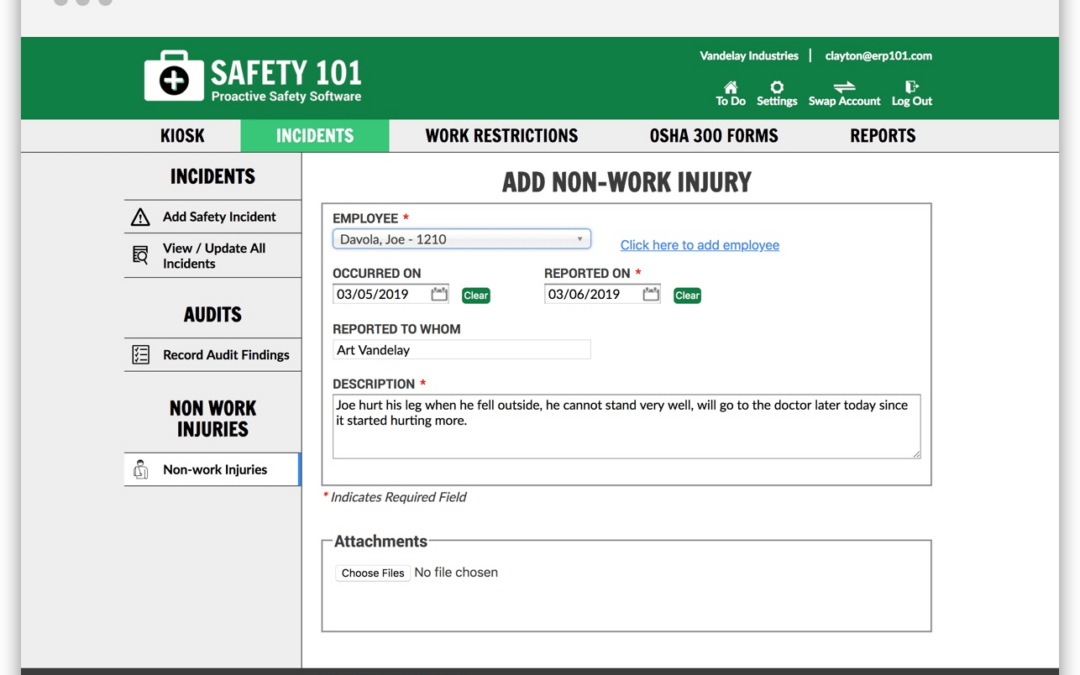Viewport: 1080px width, 675px height.
Task: Click the REPORTED ON field label
Action: [x=587, y=273]
